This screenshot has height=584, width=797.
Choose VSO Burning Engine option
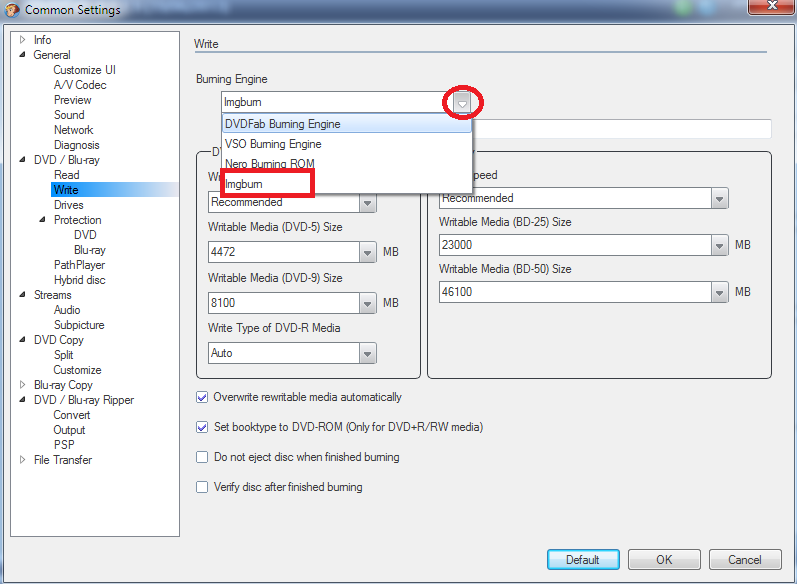click(347, 144)
